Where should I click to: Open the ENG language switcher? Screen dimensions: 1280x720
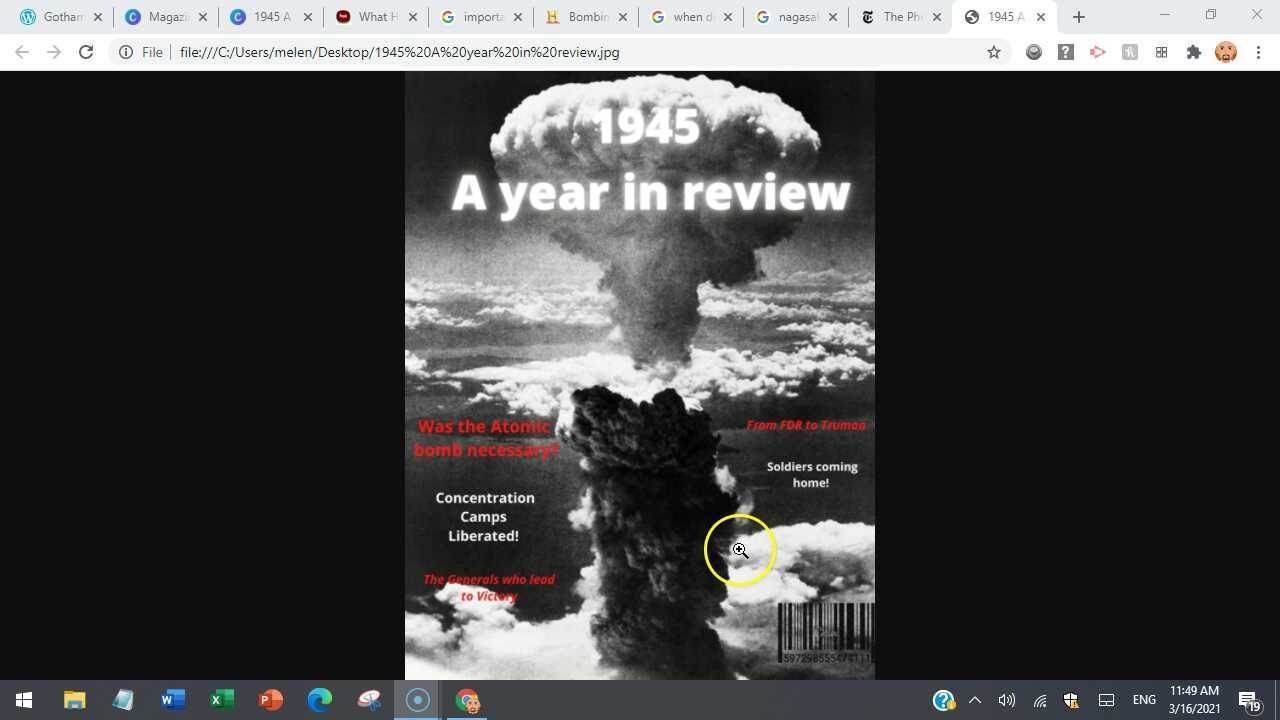pos(1143,699)
